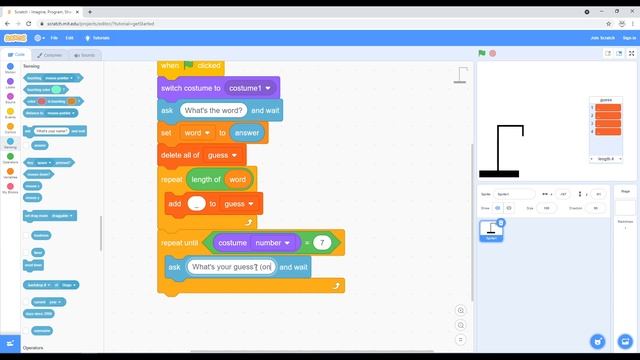Open the draggable dropdown in set drag mode block
Screen dimensions: 640x360
tap(71, 216)
